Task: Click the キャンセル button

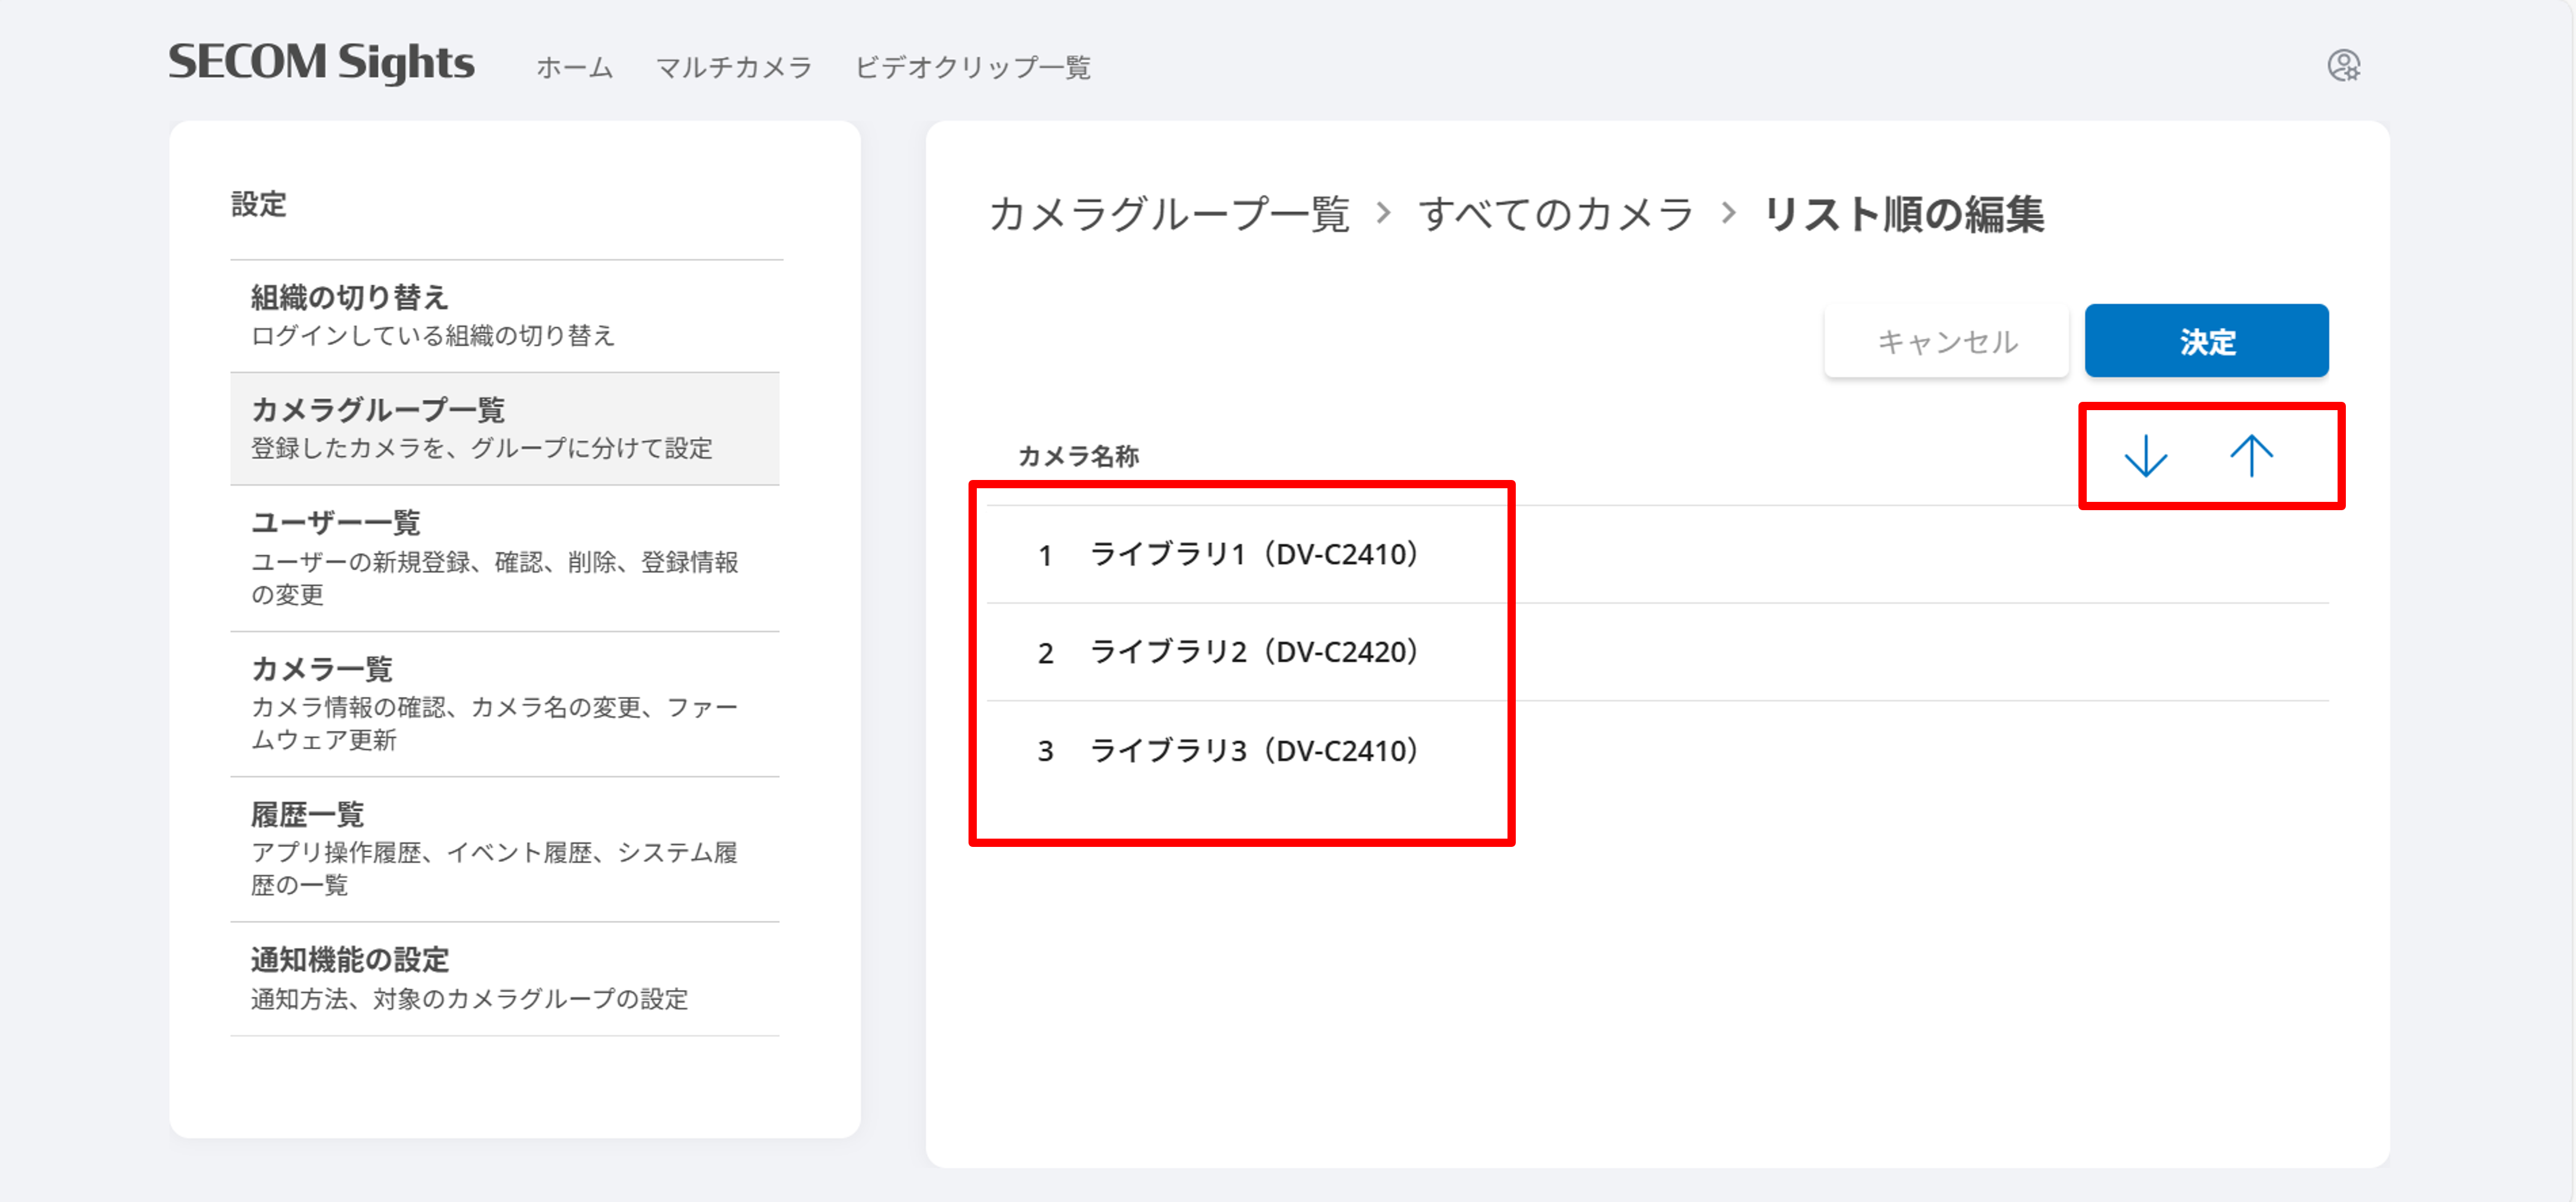Action: (x=1946, y=341)
